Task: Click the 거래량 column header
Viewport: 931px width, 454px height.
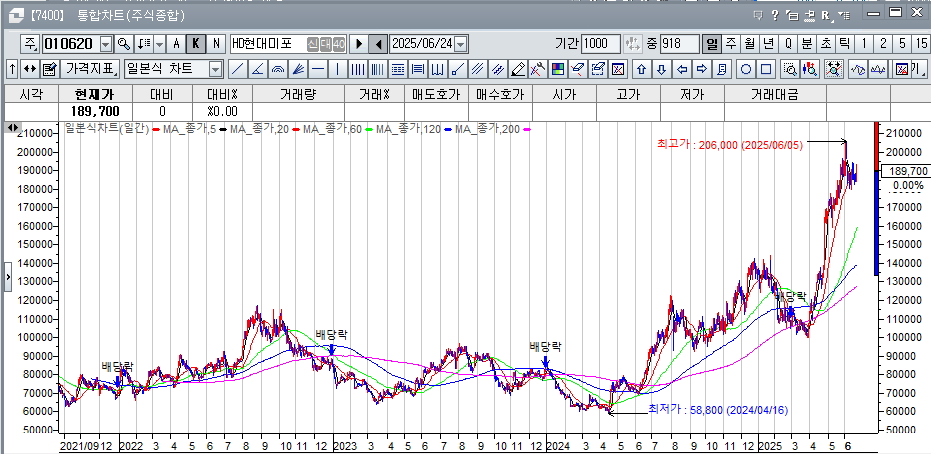Action: (x=297, y=93)
